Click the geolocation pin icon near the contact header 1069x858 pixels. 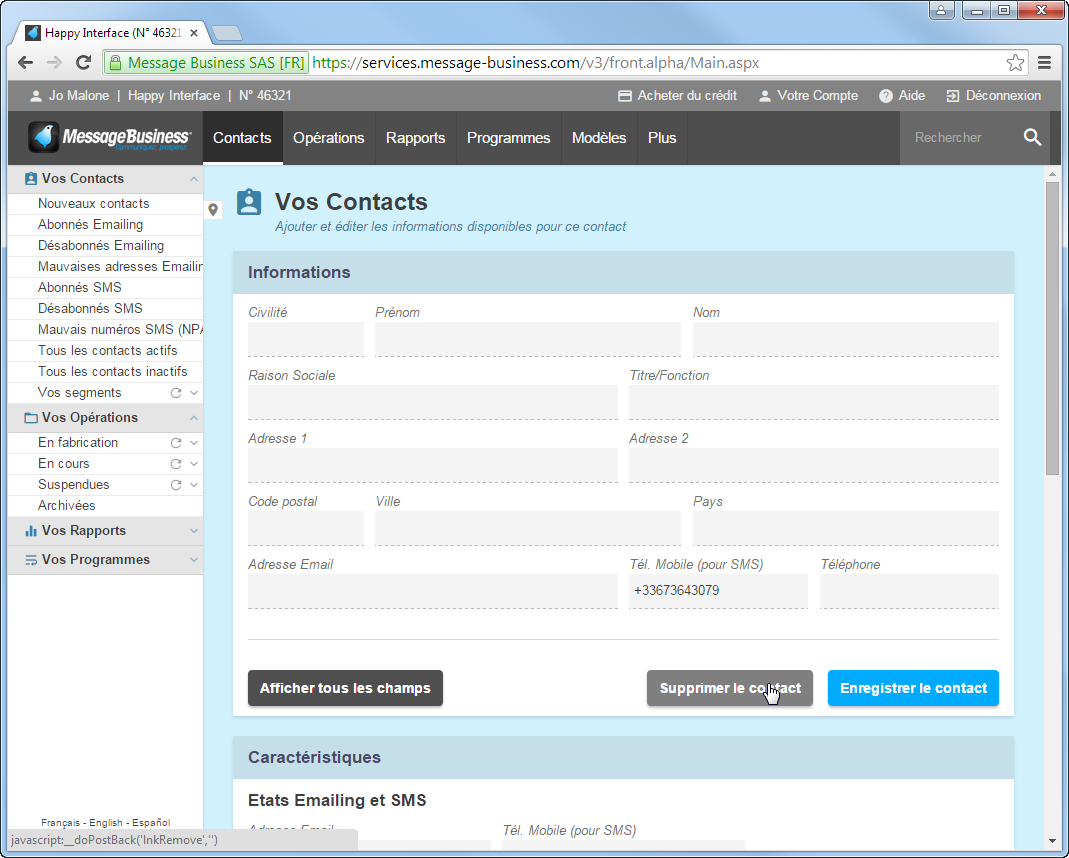pyautogui.click(x=213, y=210)
